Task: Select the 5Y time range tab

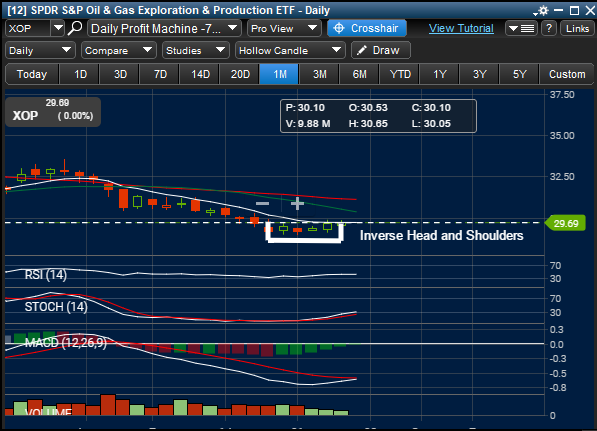Action: tap(519, 74)
